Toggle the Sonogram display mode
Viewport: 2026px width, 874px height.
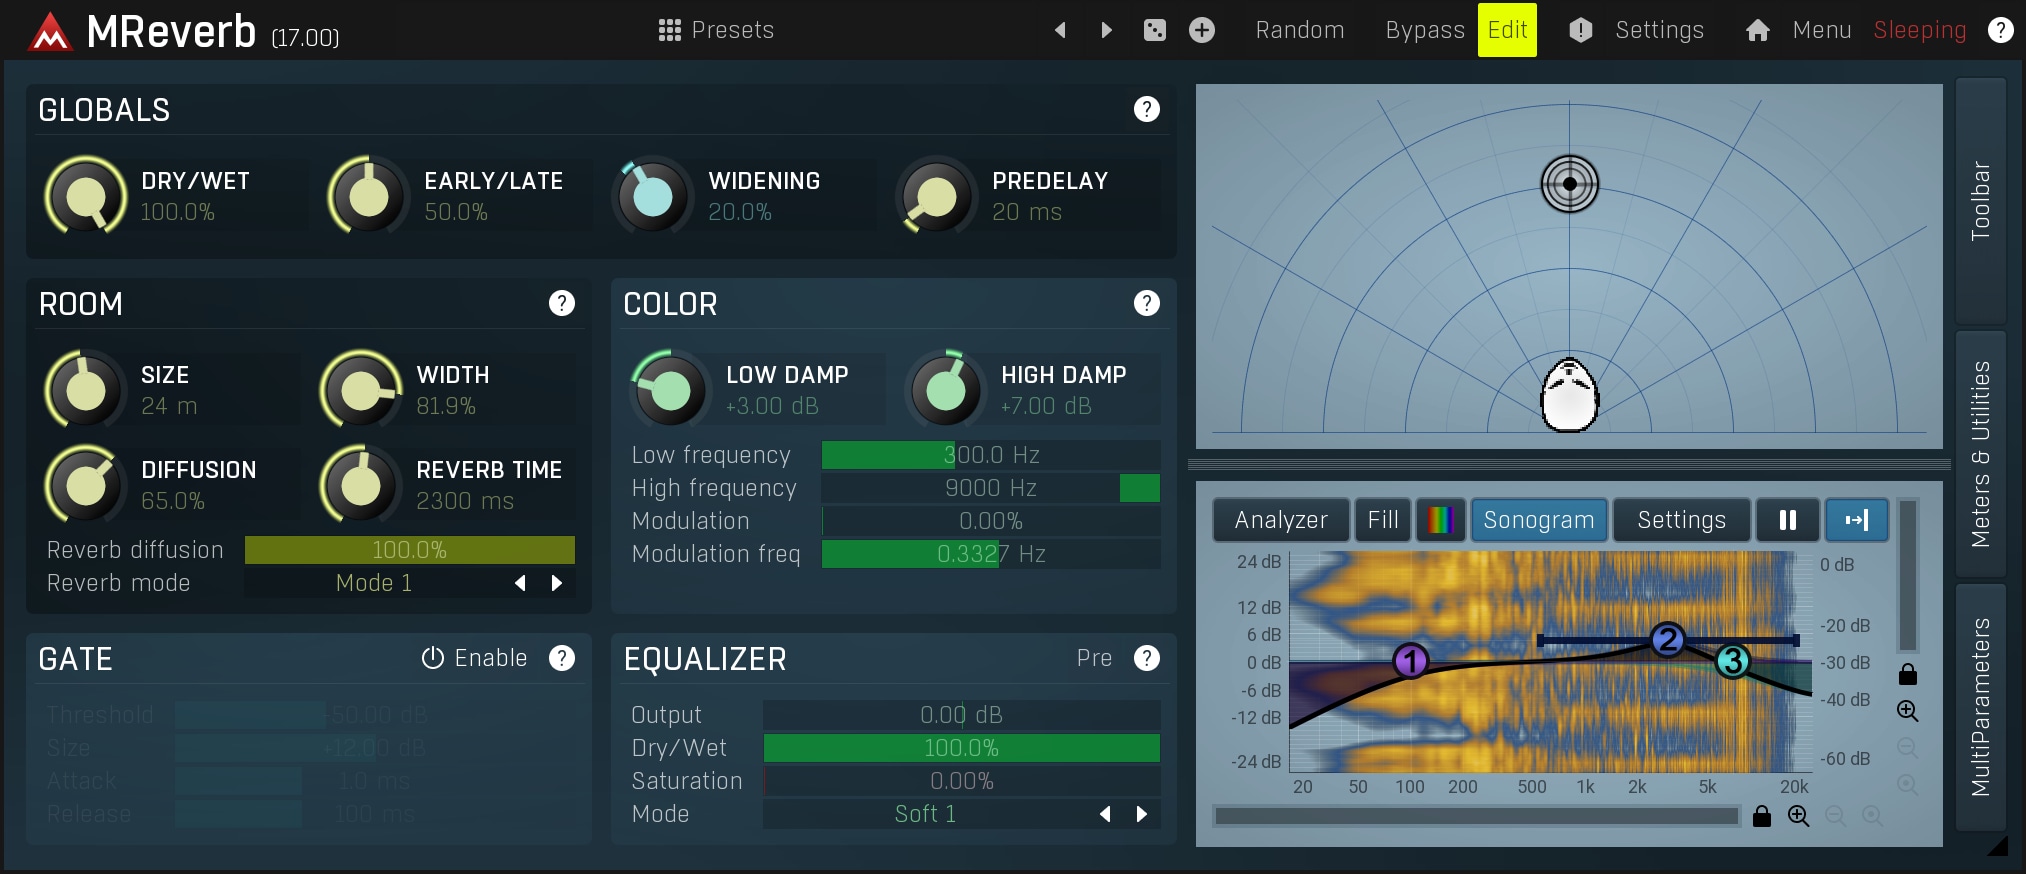click(1538, 520)
